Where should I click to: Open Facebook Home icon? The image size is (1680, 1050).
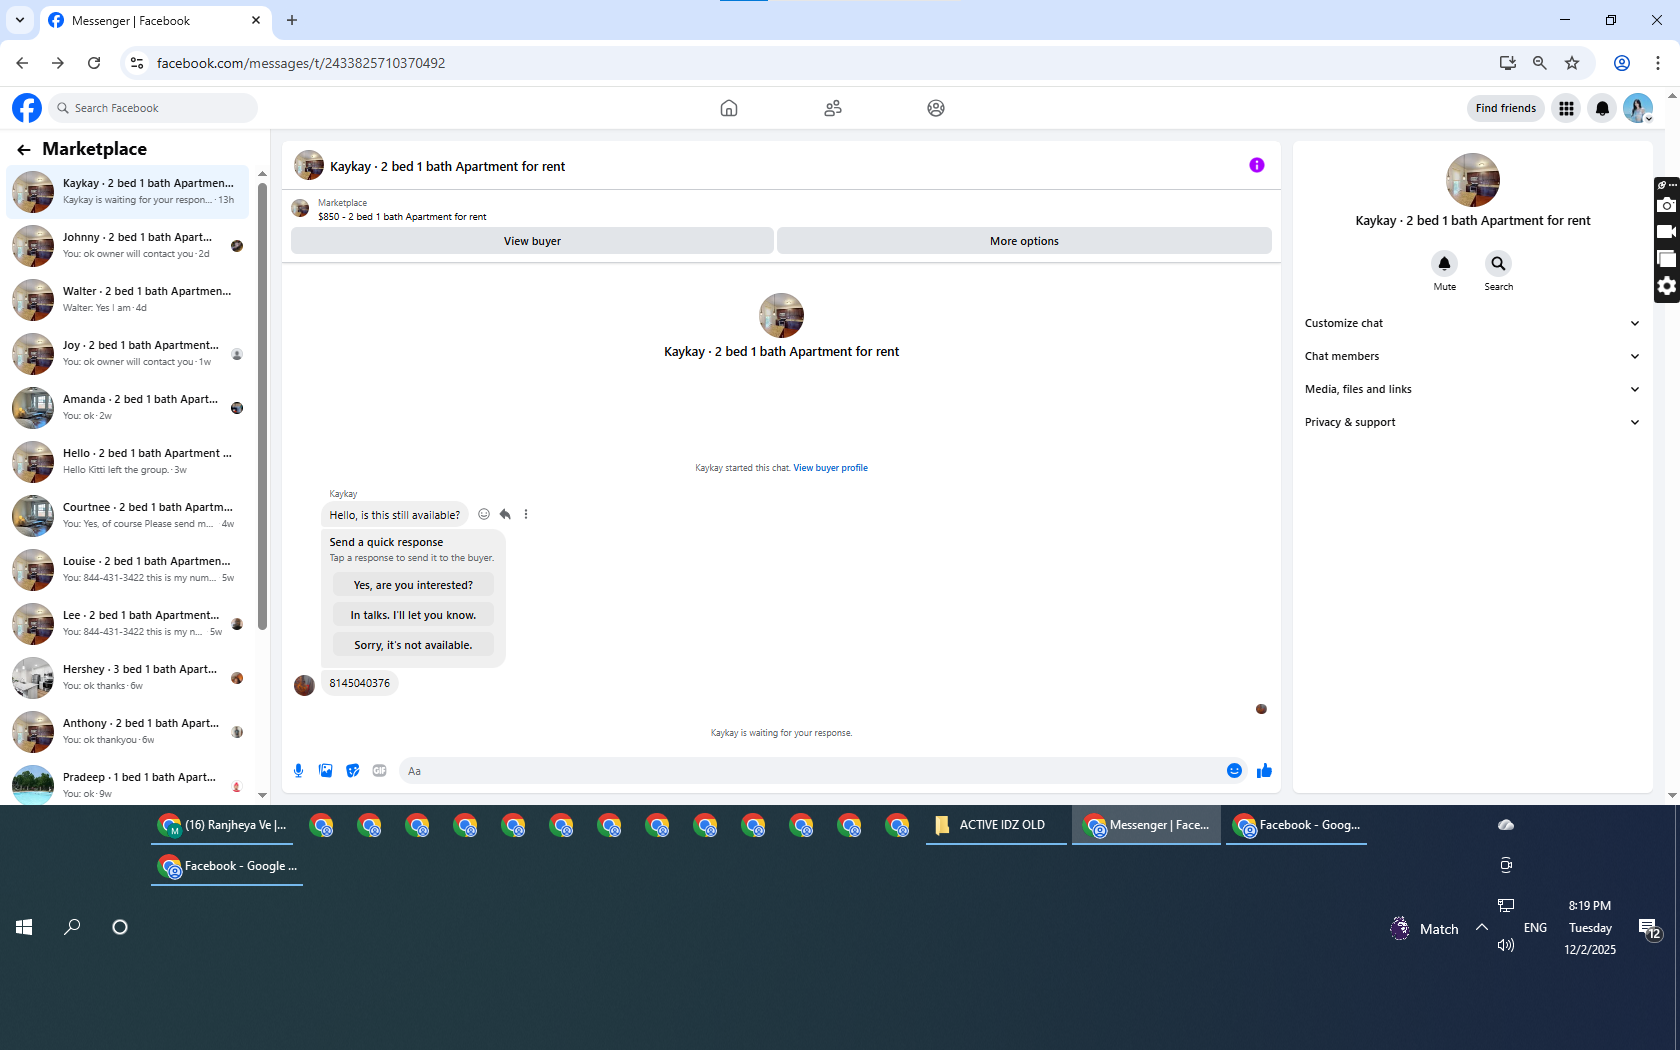[729, 108]
